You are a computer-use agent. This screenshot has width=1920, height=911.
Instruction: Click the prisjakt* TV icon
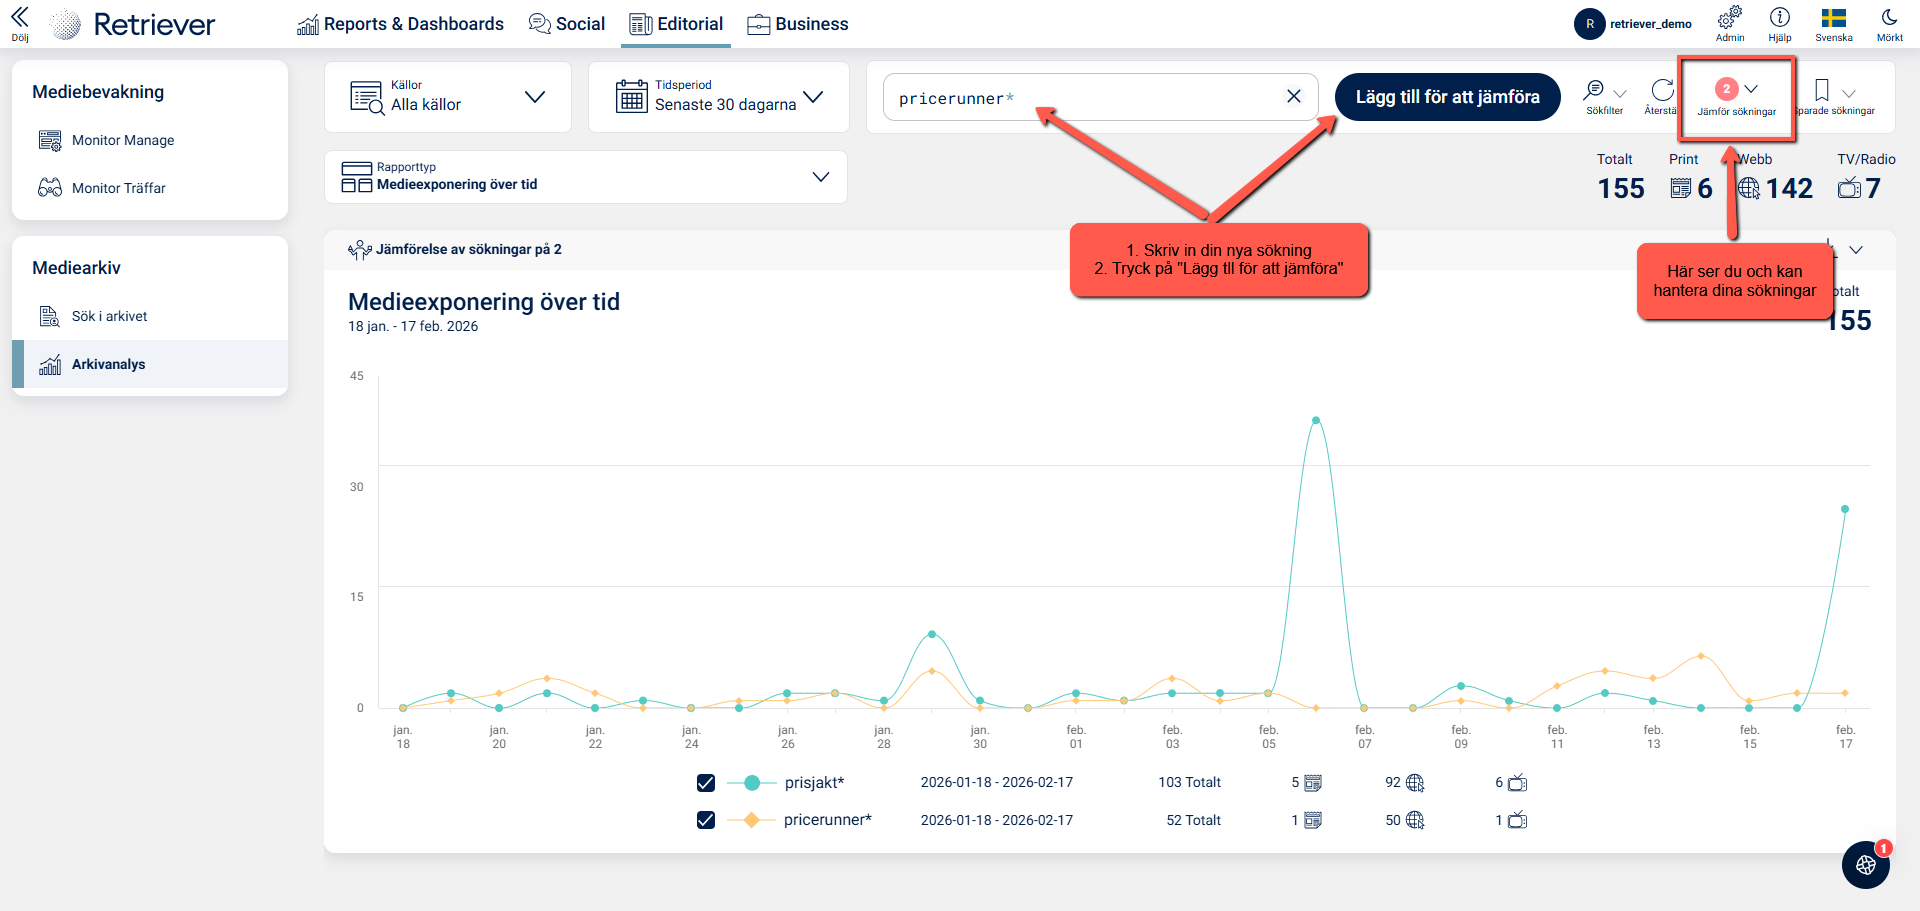point(1517,783)
